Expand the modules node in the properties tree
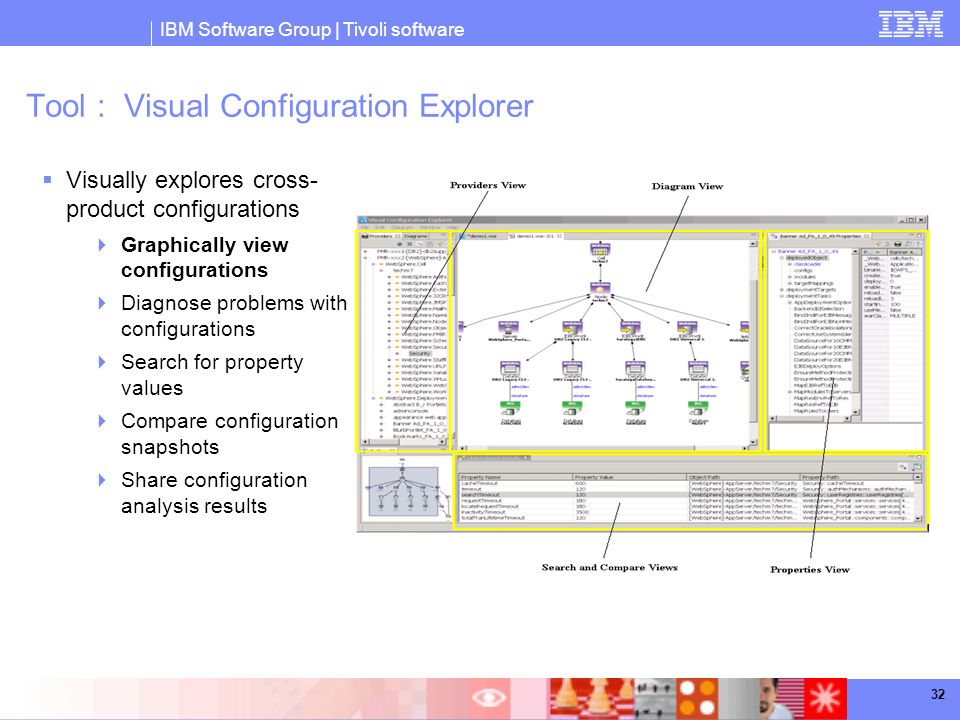 point(790,277)
